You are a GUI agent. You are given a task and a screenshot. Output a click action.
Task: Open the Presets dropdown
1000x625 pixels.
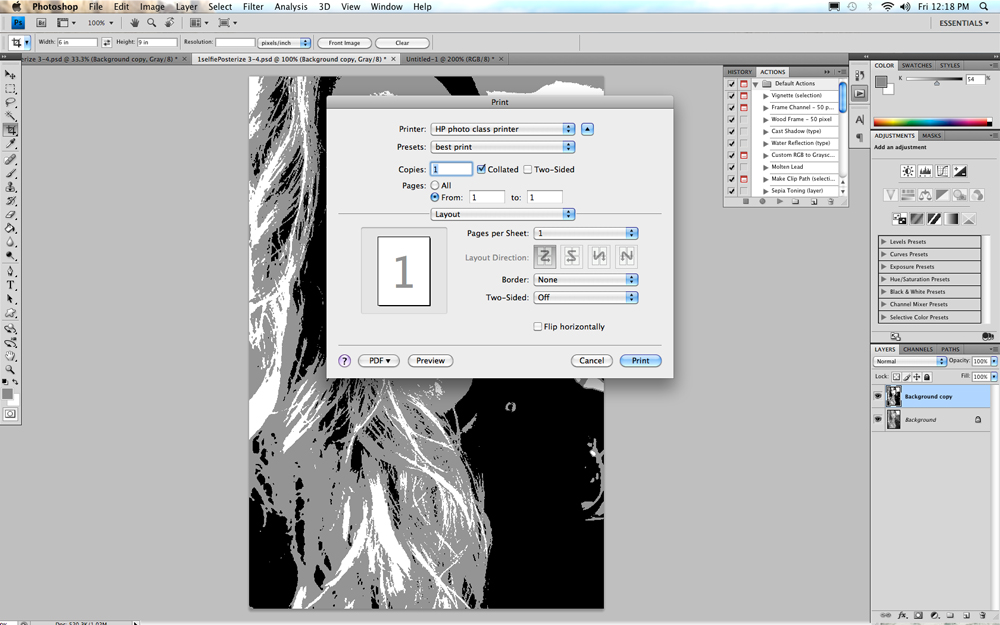click(503, 147)
